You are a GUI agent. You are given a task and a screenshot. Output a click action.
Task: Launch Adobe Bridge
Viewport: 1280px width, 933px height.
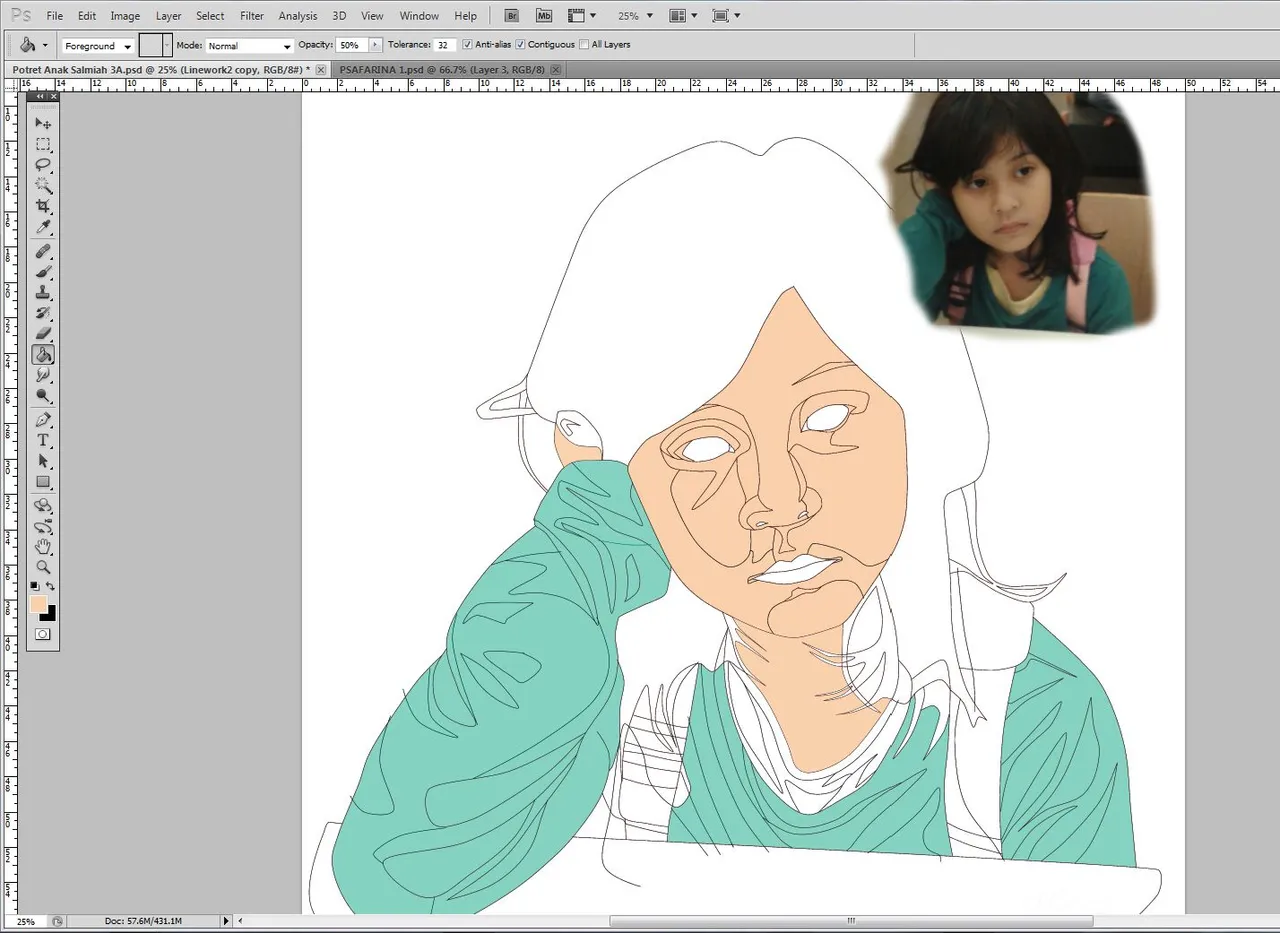pos(512,16)
